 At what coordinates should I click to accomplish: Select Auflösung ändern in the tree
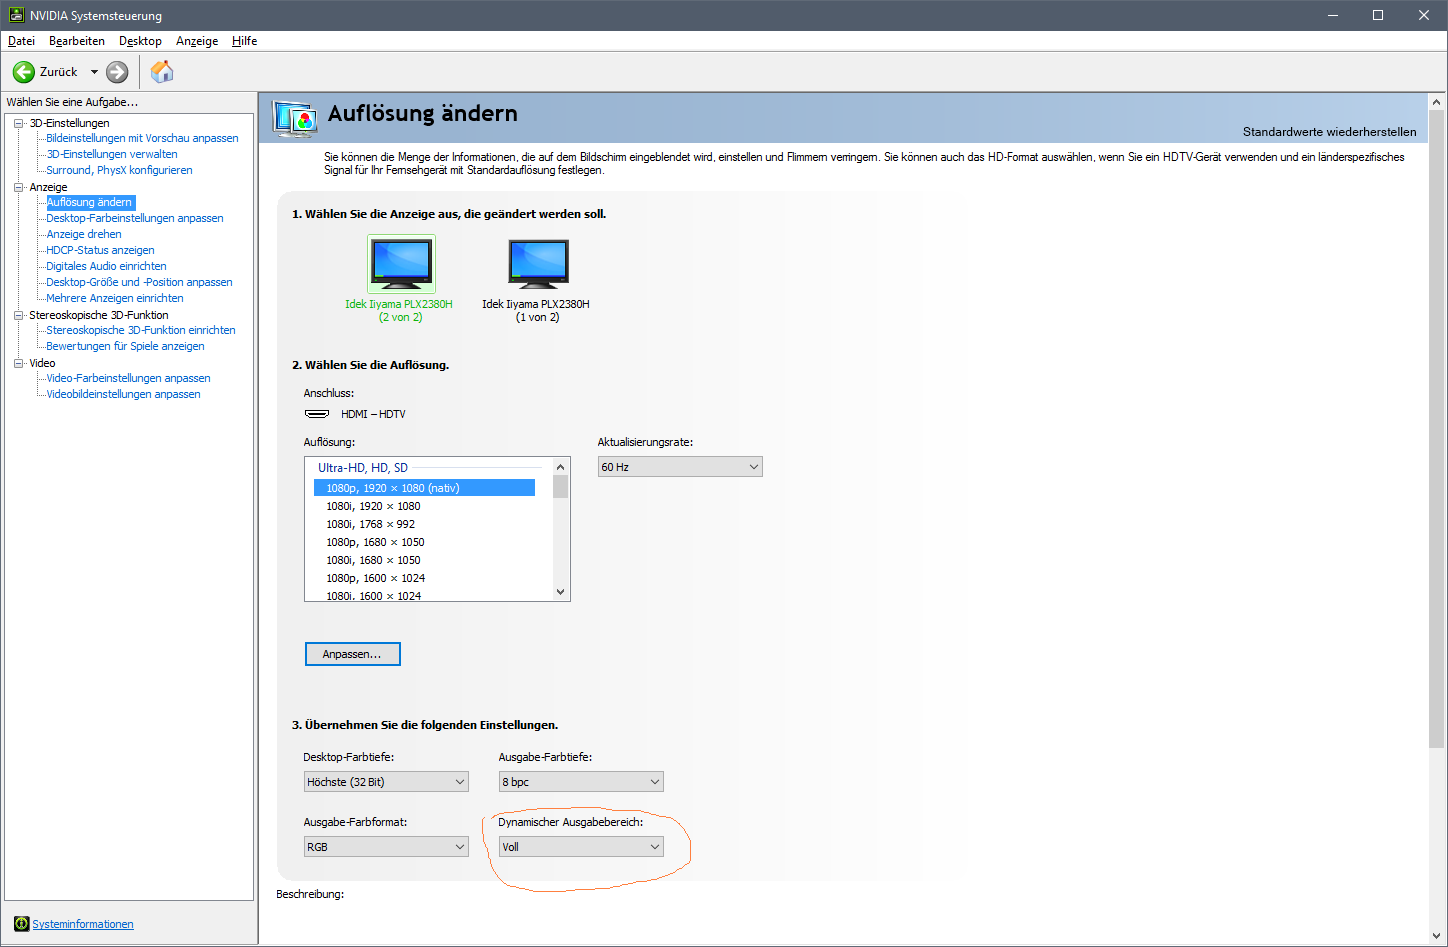coord(90,202)
